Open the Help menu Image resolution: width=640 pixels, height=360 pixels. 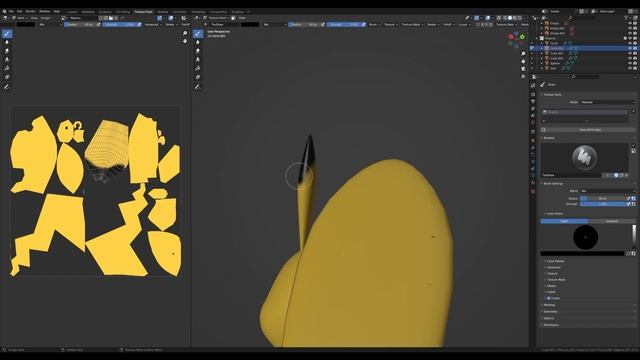[x=57, y=11]
